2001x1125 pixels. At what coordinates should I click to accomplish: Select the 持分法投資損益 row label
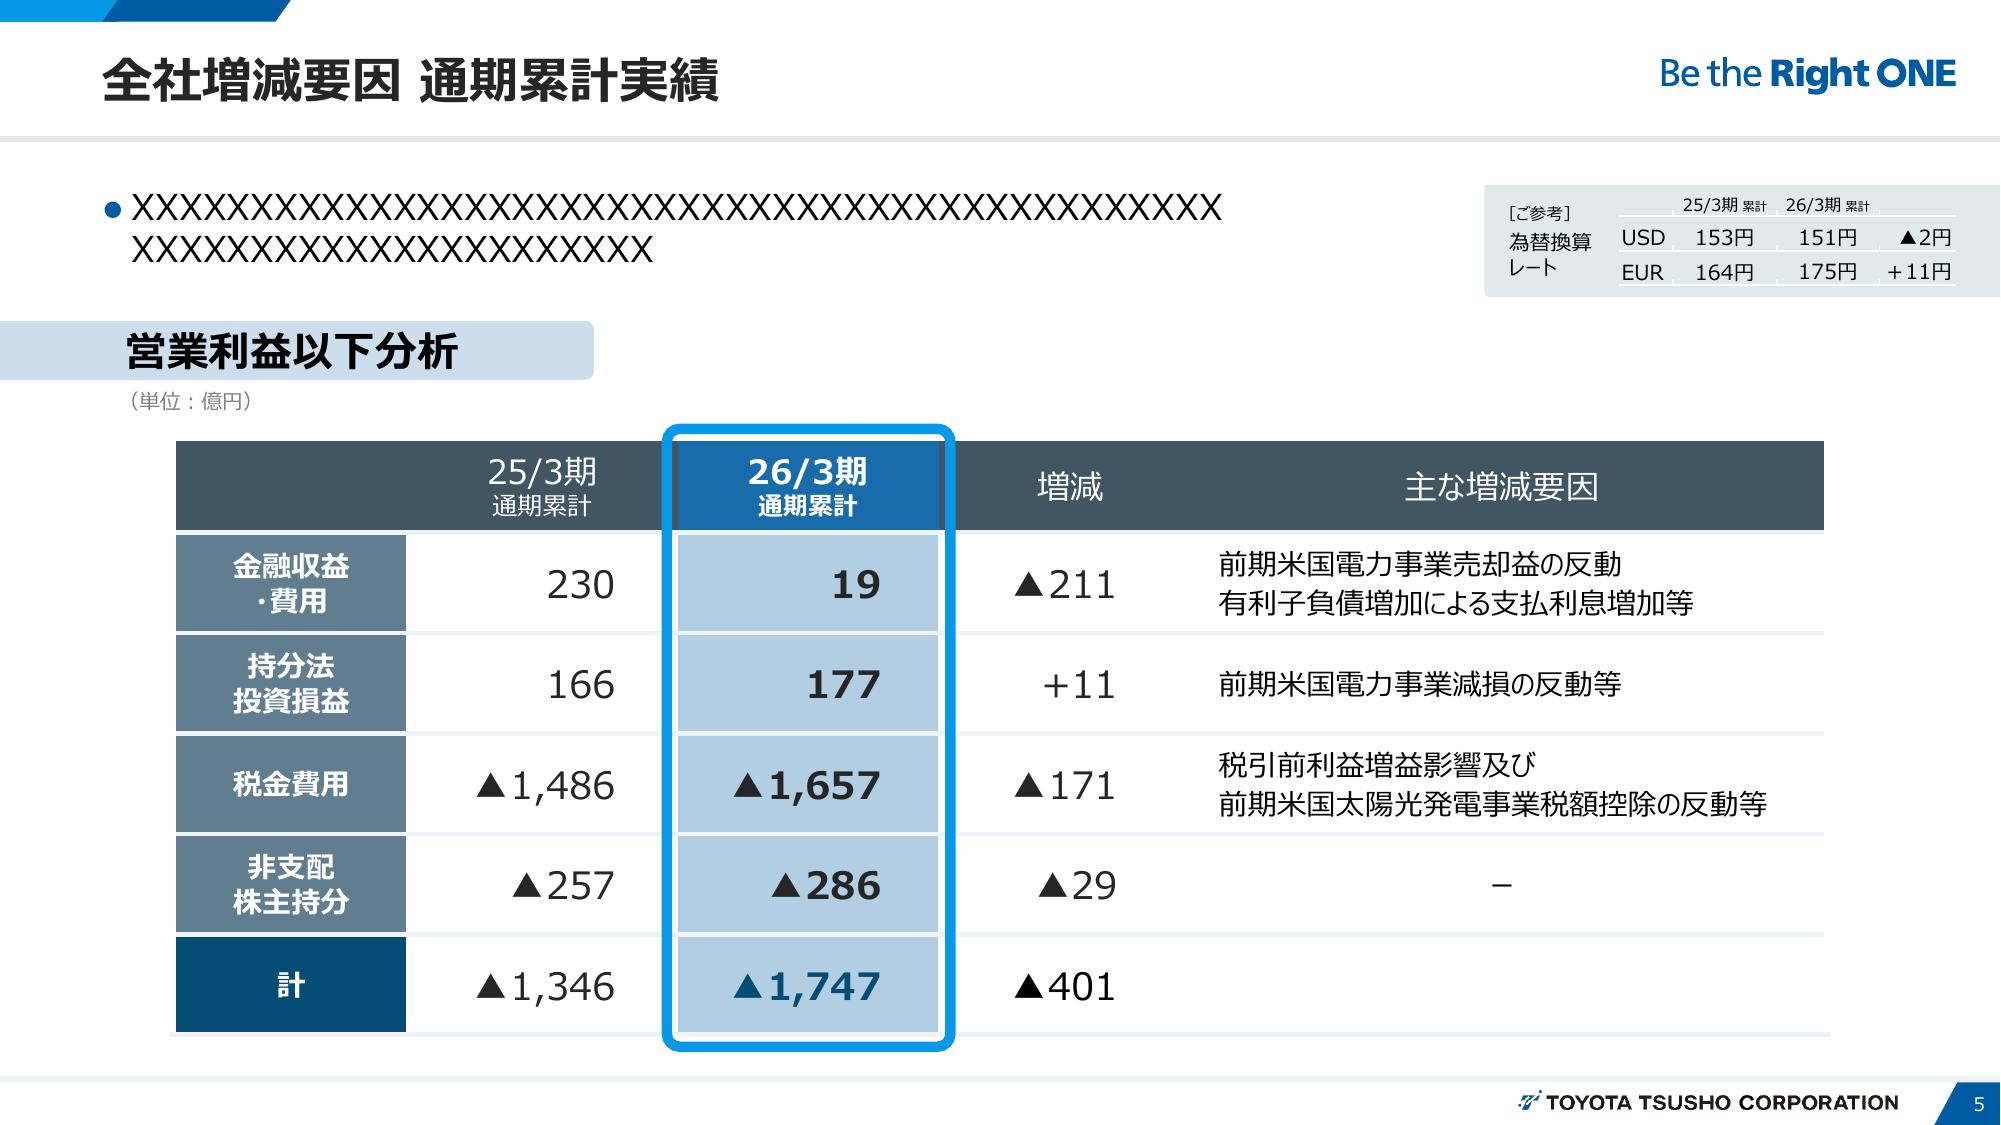(291, 683)
